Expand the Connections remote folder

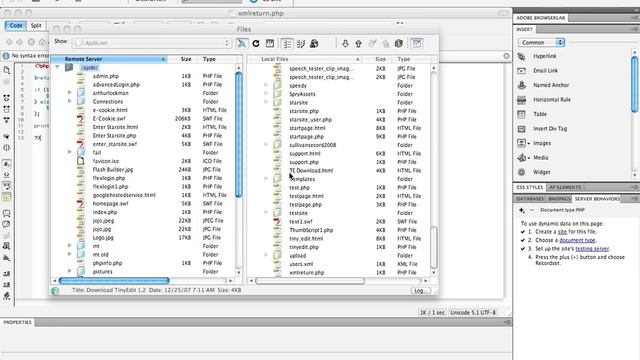pyautogui.click(x=70, y=101)
